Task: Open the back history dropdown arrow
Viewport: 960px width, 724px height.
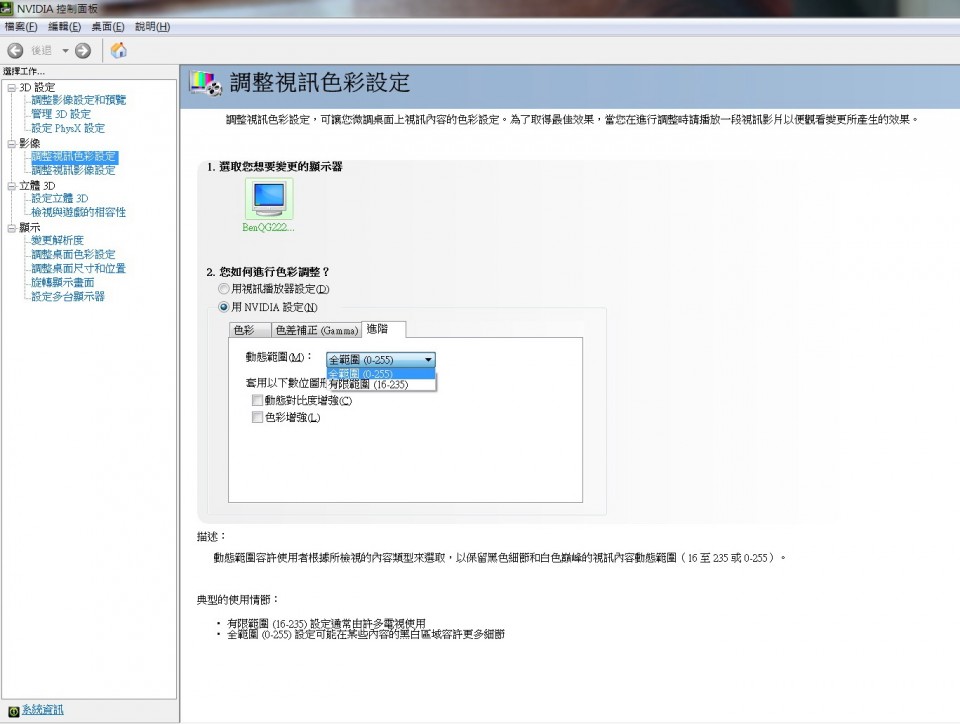Action: (66, 51)
